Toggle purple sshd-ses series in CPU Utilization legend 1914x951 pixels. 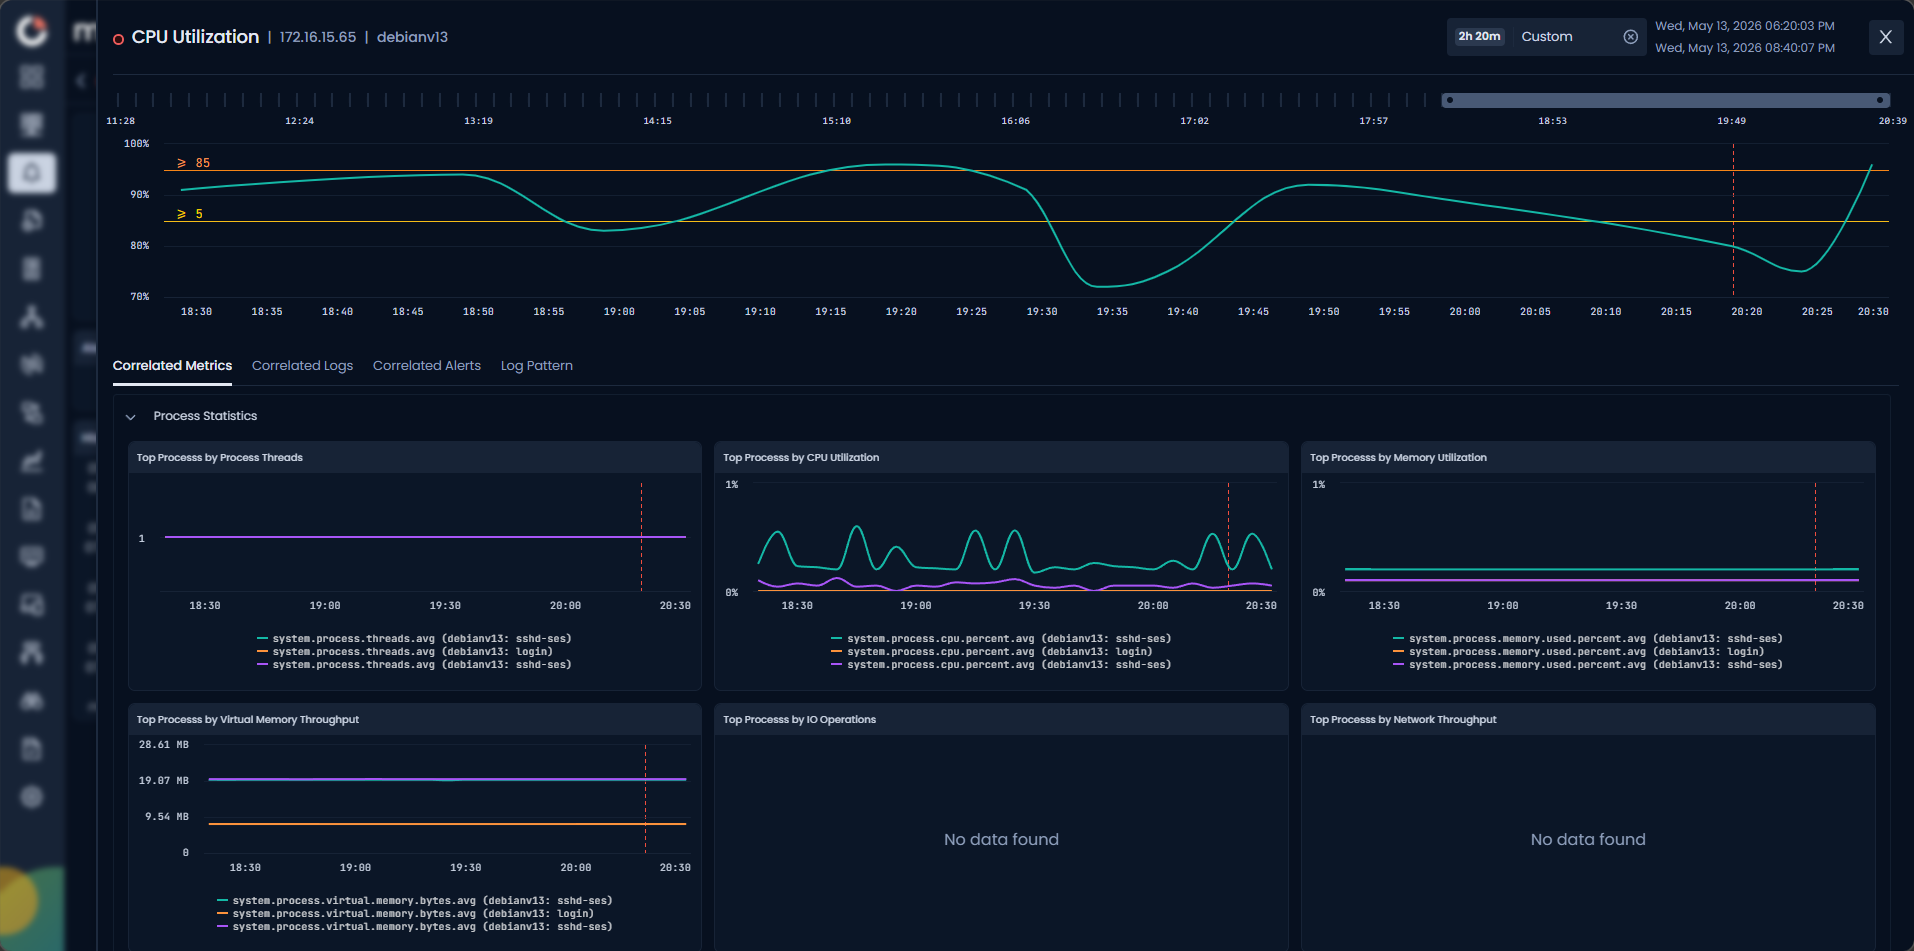pos(1001,665)
